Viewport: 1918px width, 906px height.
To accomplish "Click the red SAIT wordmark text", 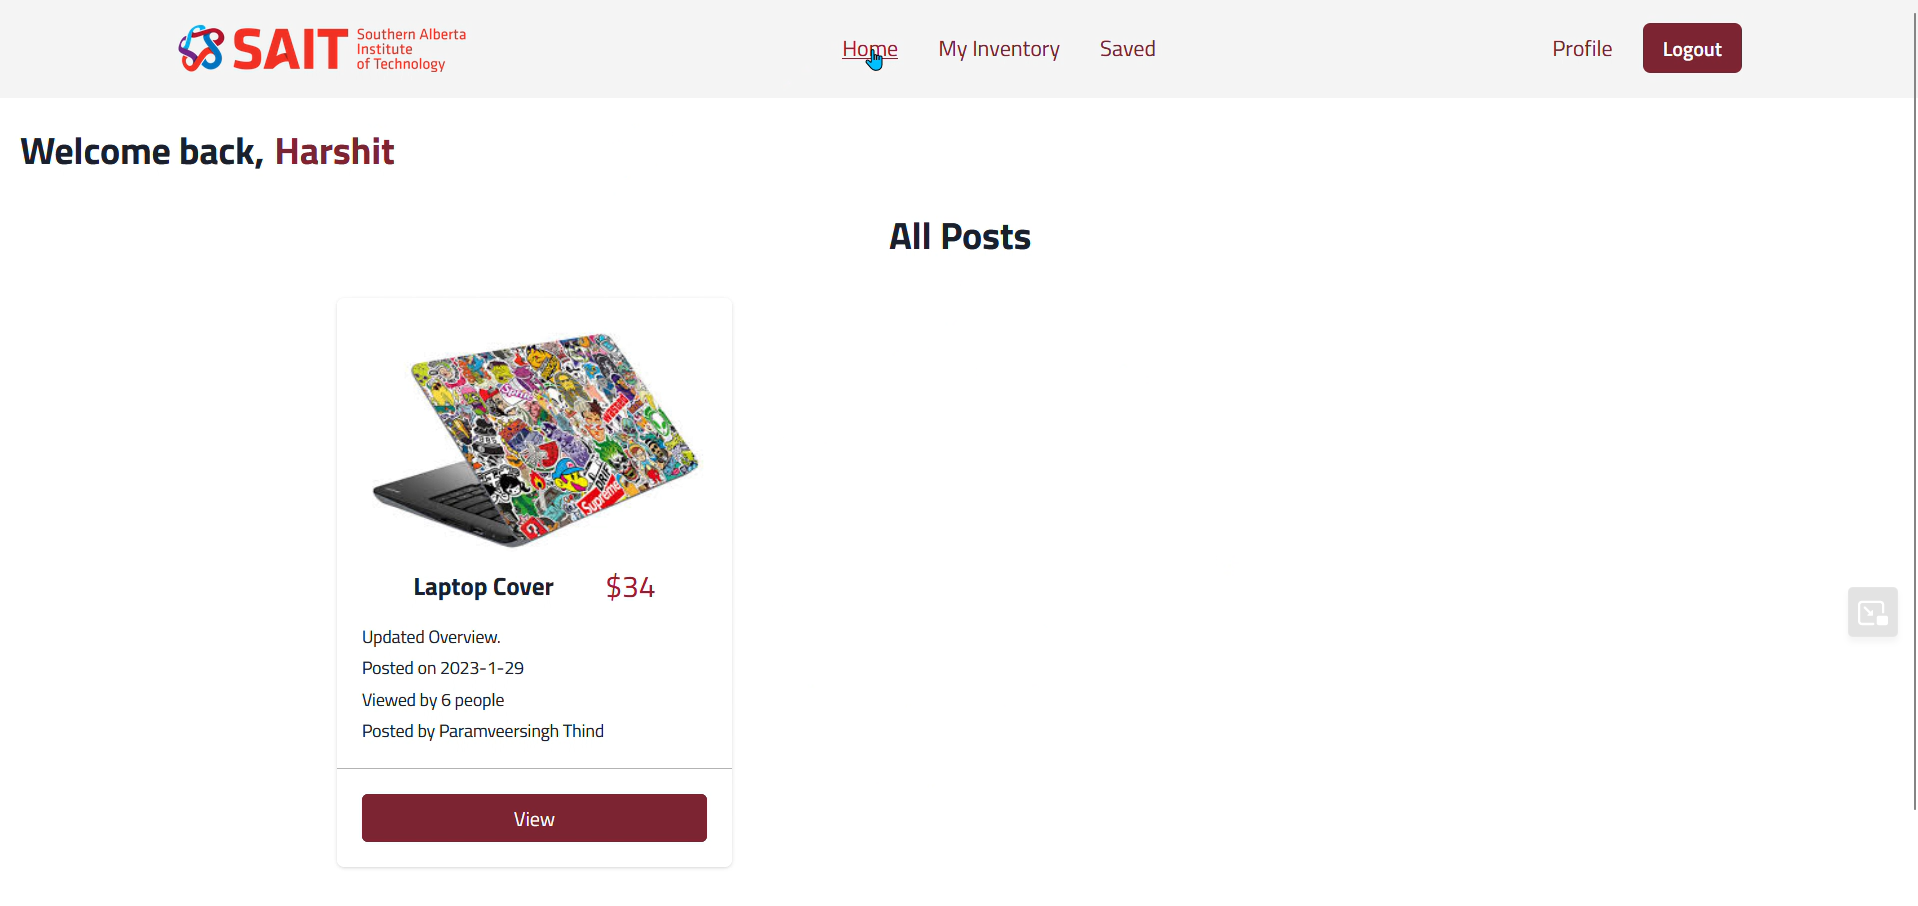I will [290, 49].
